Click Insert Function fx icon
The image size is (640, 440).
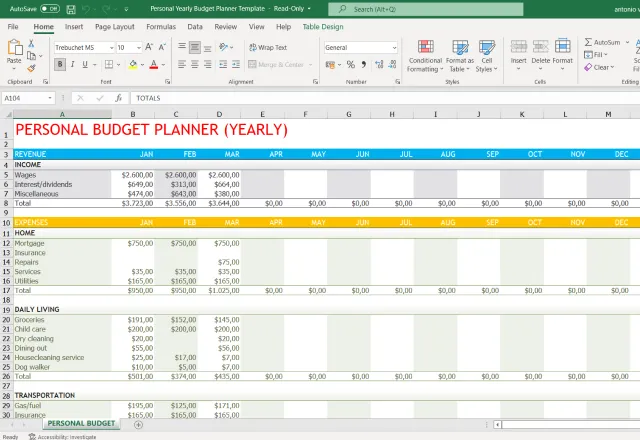pos(118,98)
